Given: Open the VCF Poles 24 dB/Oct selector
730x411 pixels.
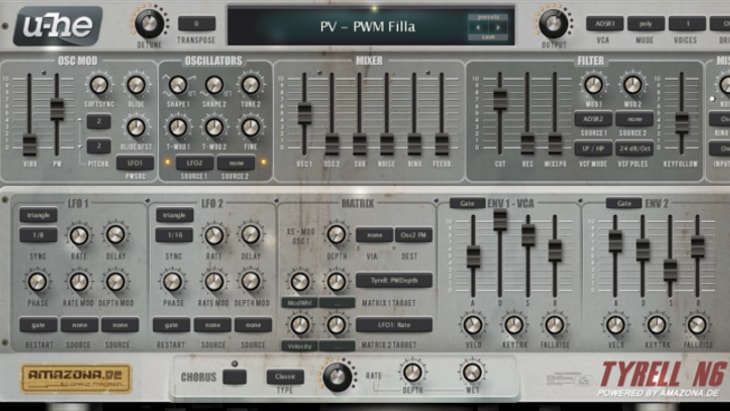Looking at the screenshot, I should 634,149.
